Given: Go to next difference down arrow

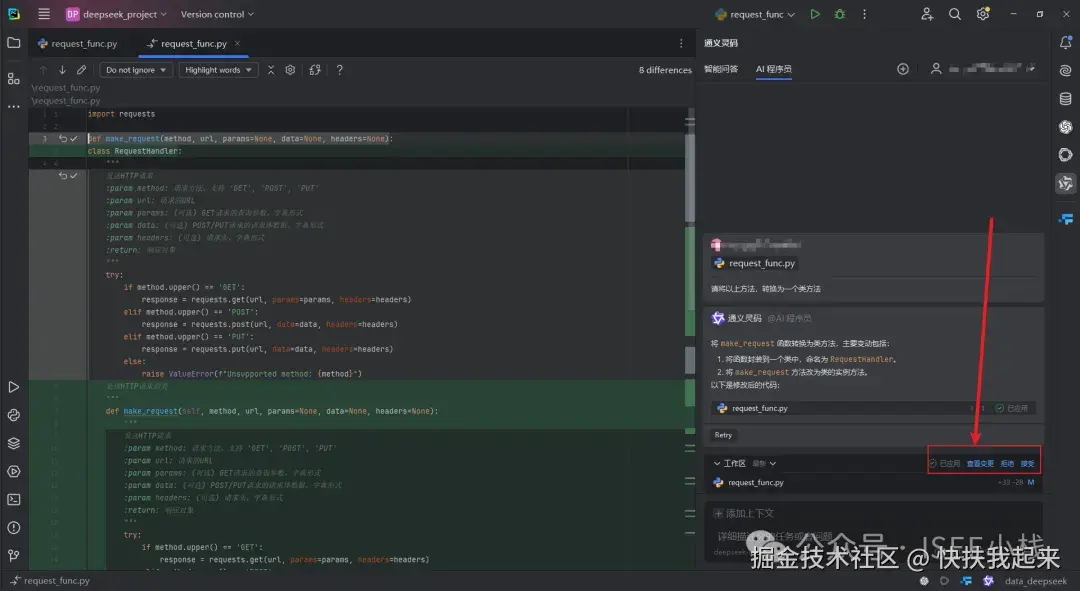Looking at the screenshot, I should coord(62,70).
